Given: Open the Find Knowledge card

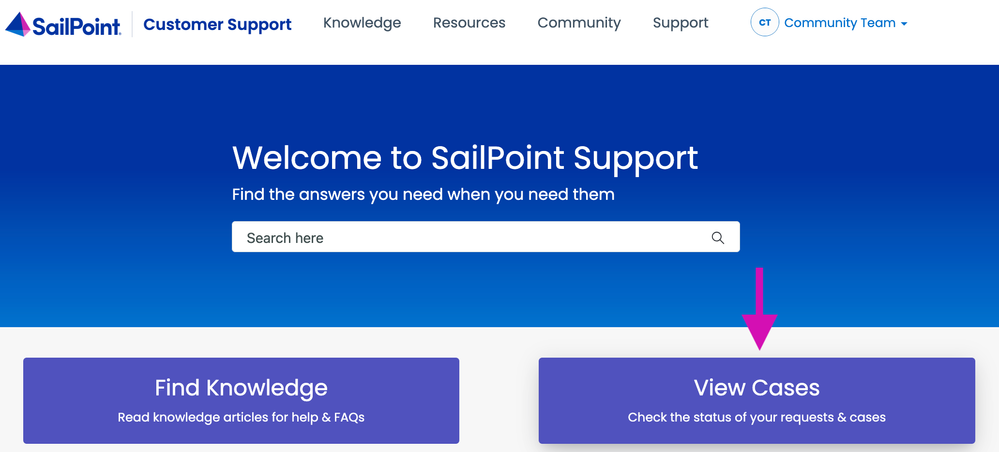Looking at the screenshot, I should 241,400.
